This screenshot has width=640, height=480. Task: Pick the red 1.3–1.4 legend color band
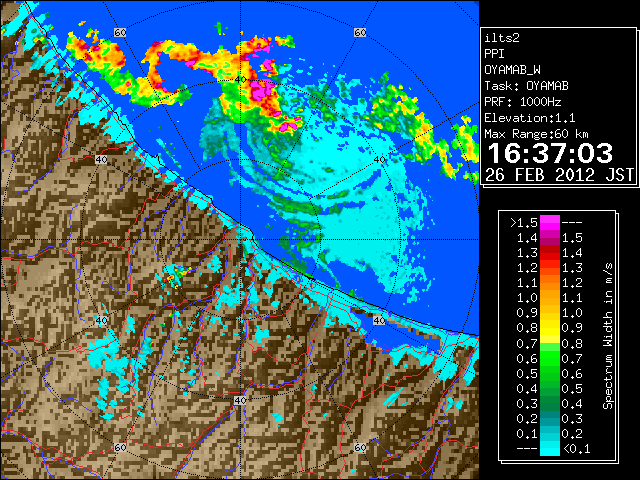[550, 253]
